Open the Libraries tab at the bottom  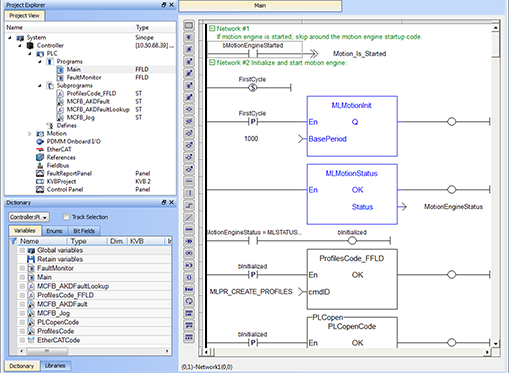55,366
